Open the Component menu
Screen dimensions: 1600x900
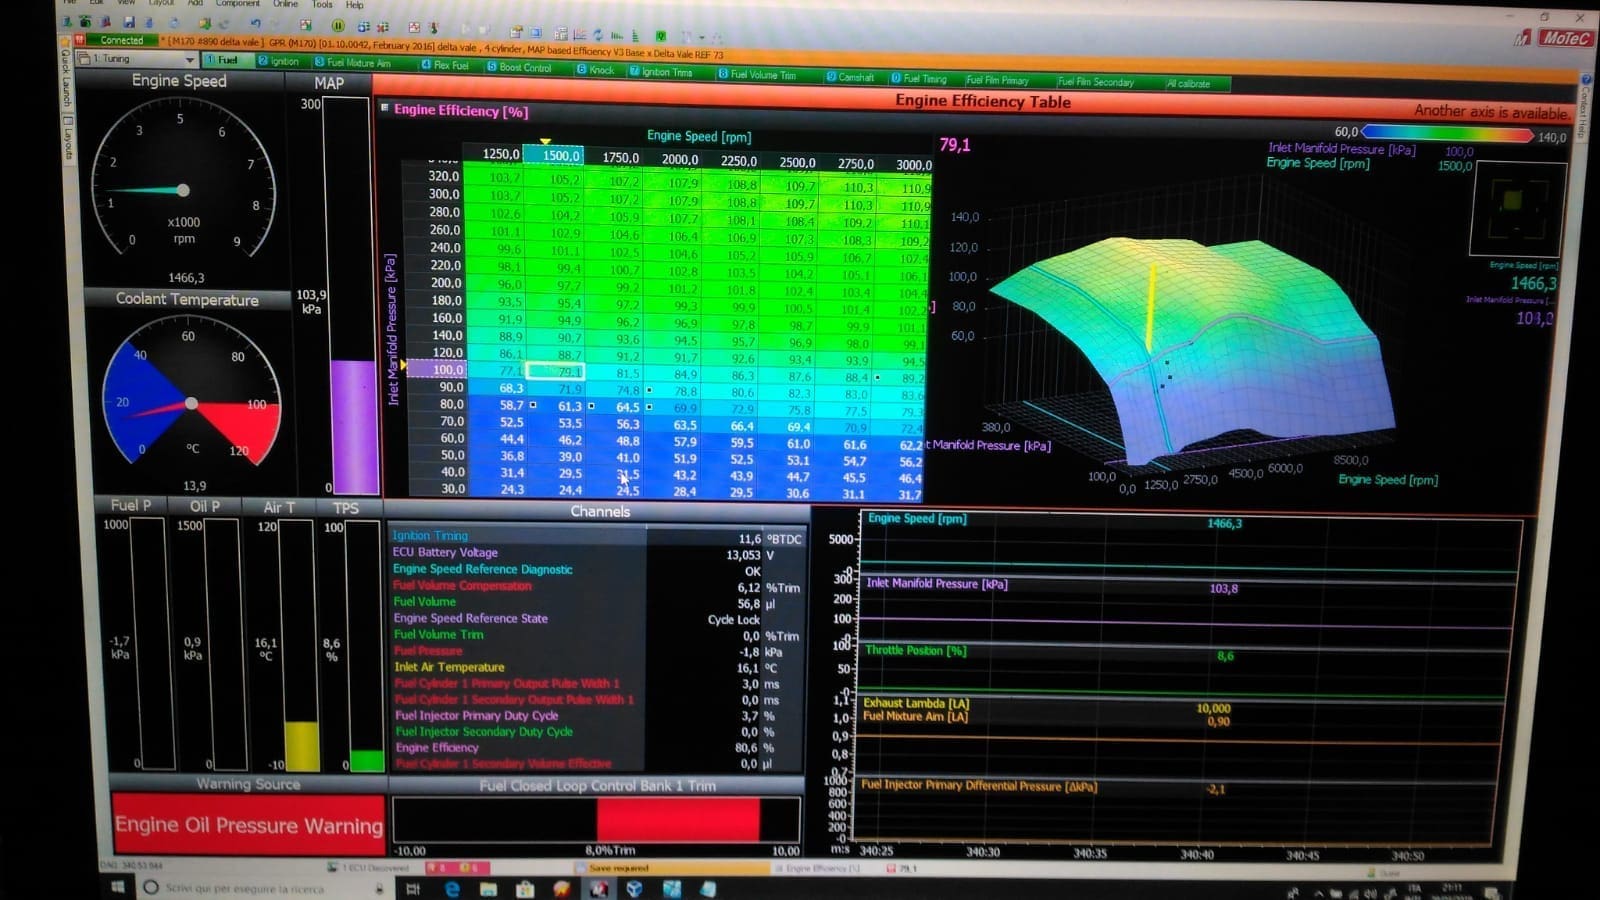(x=237, y=4)
